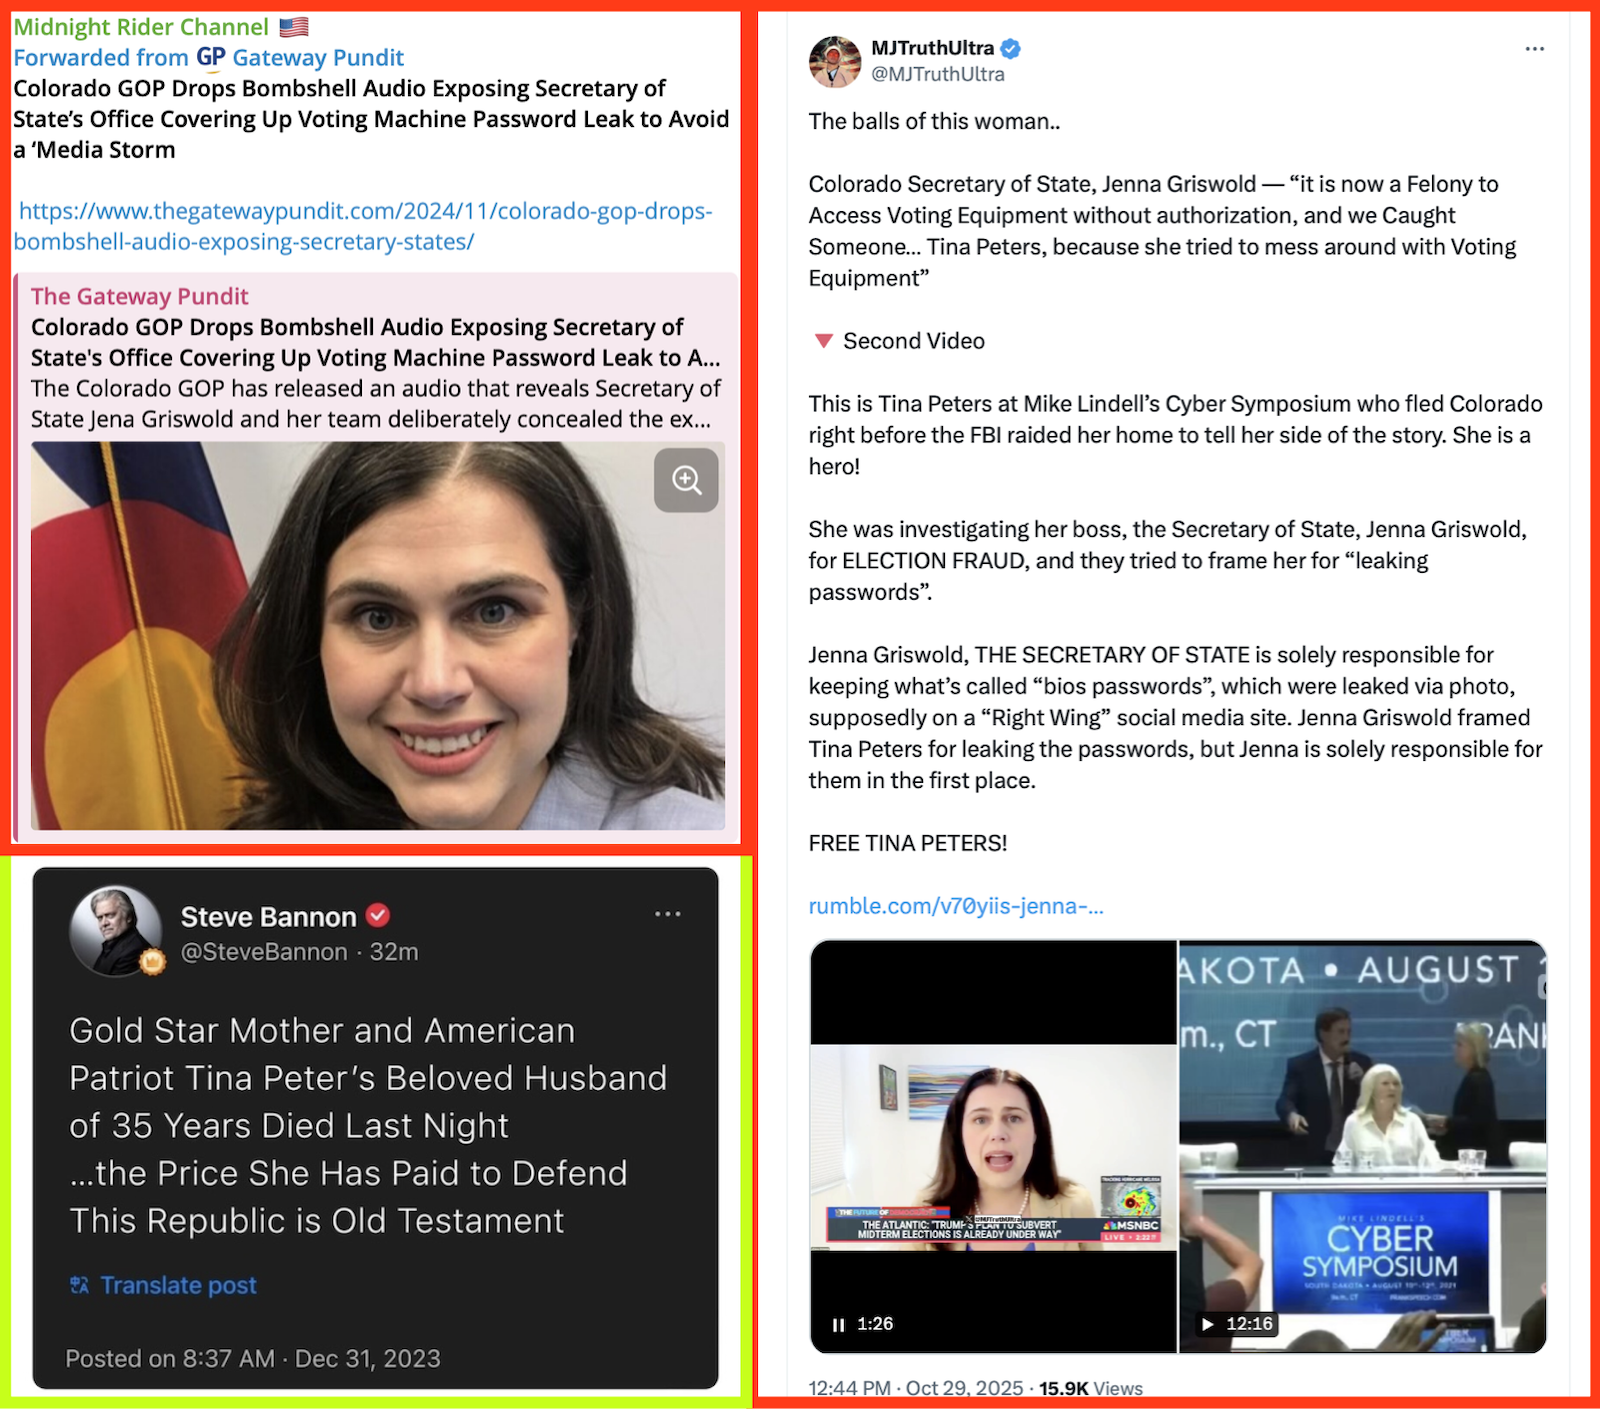Click the @MJTruthUltra handle
1600x1409 pixels.
937,74
